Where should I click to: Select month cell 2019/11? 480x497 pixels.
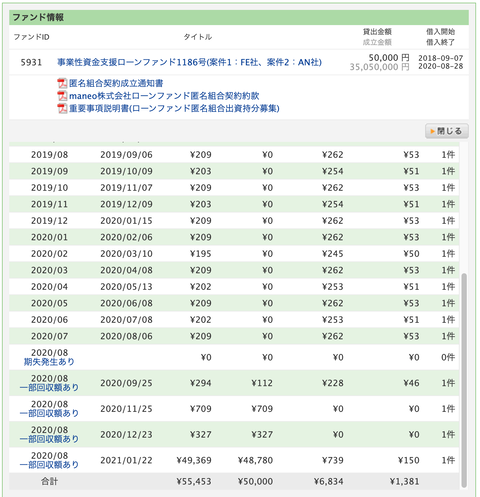click(49, 204)
